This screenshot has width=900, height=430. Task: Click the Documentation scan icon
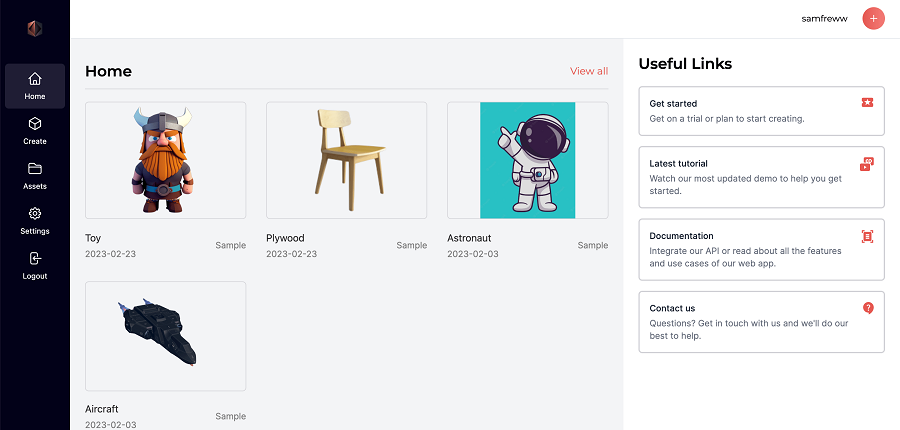(867, 236)
